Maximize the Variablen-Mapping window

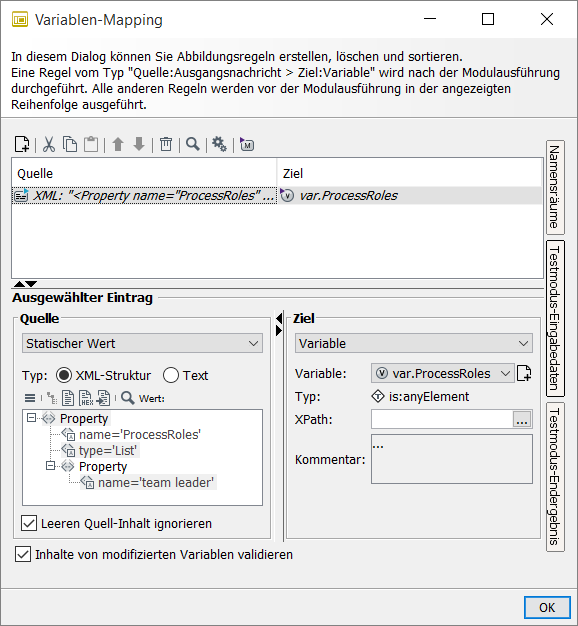(488, 19)
